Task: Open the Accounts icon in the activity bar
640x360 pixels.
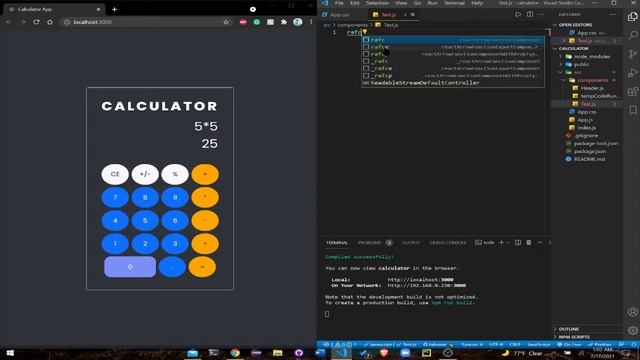Action: point(633,312)
